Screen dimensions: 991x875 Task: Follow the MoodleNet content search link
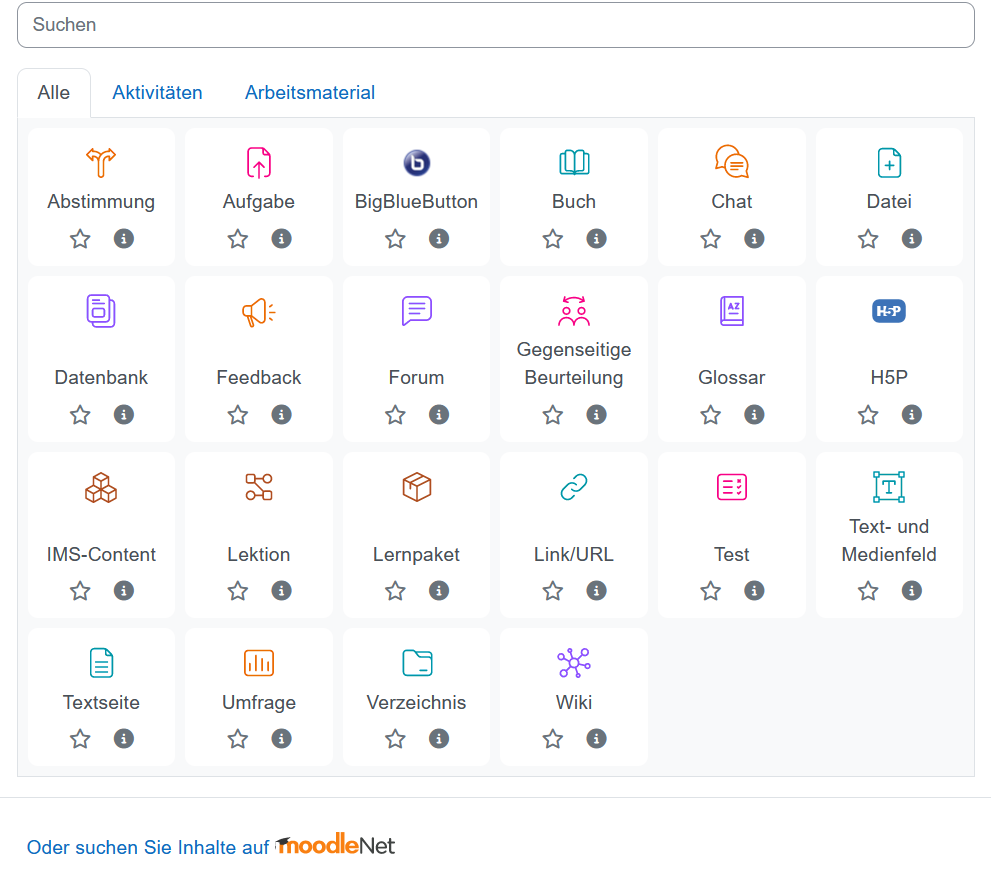pyautogui.click(x=210, y=845)
